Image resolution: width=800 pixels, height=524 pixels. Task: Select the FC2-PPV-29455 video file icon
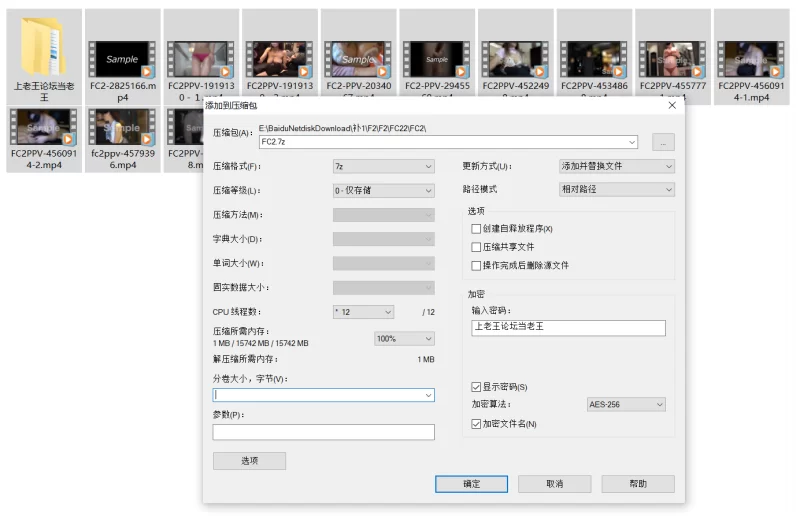[437, 59]
